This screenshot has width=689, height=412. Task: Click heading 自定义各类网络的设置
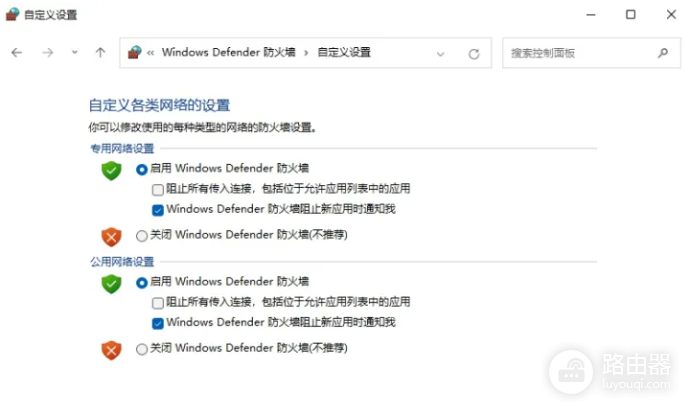[x=160, y=105]
